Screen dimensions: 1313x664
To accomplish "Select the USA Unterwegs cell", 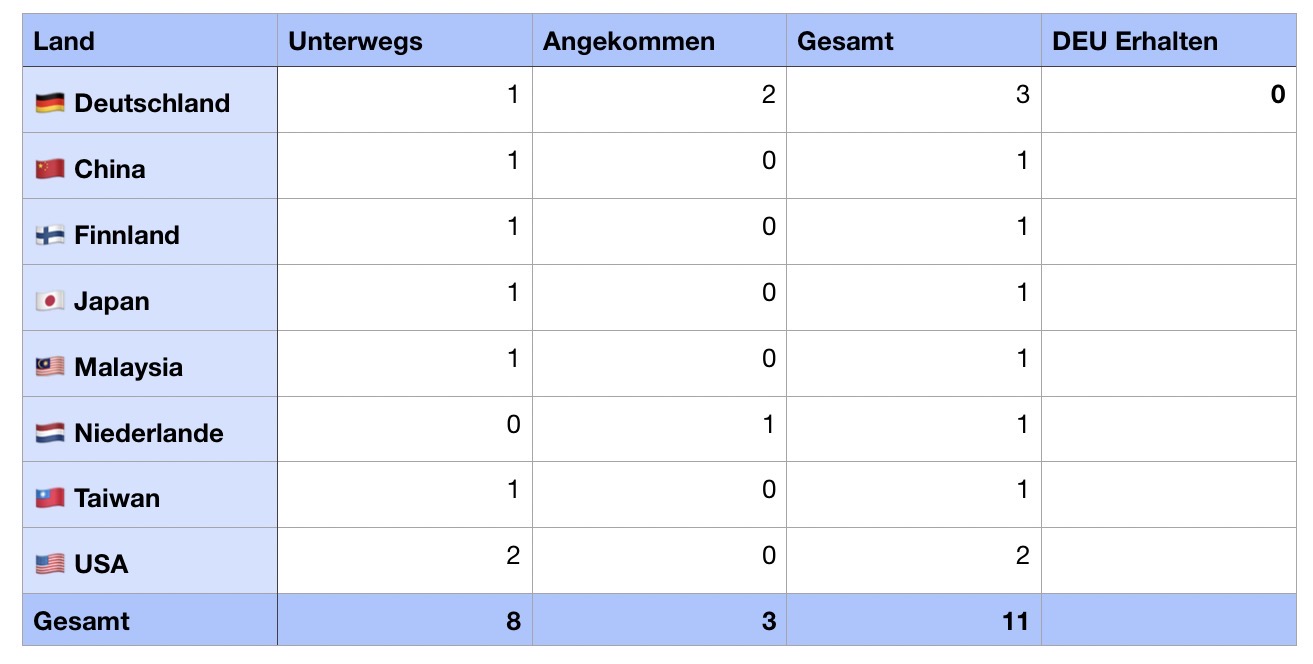I will tap(404, 561).
